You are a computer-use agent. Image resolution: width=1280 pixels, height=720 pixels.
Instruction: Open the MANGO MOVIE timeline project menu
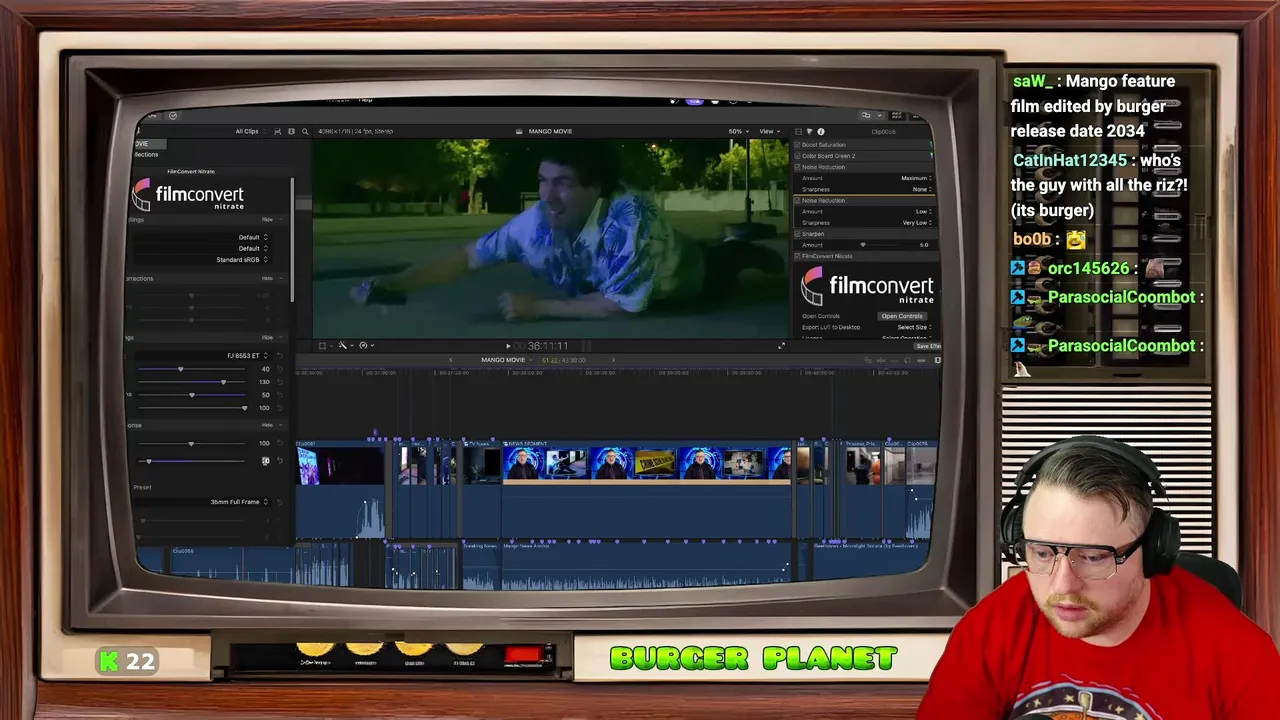pyautogui.click(x=508, y=360)
